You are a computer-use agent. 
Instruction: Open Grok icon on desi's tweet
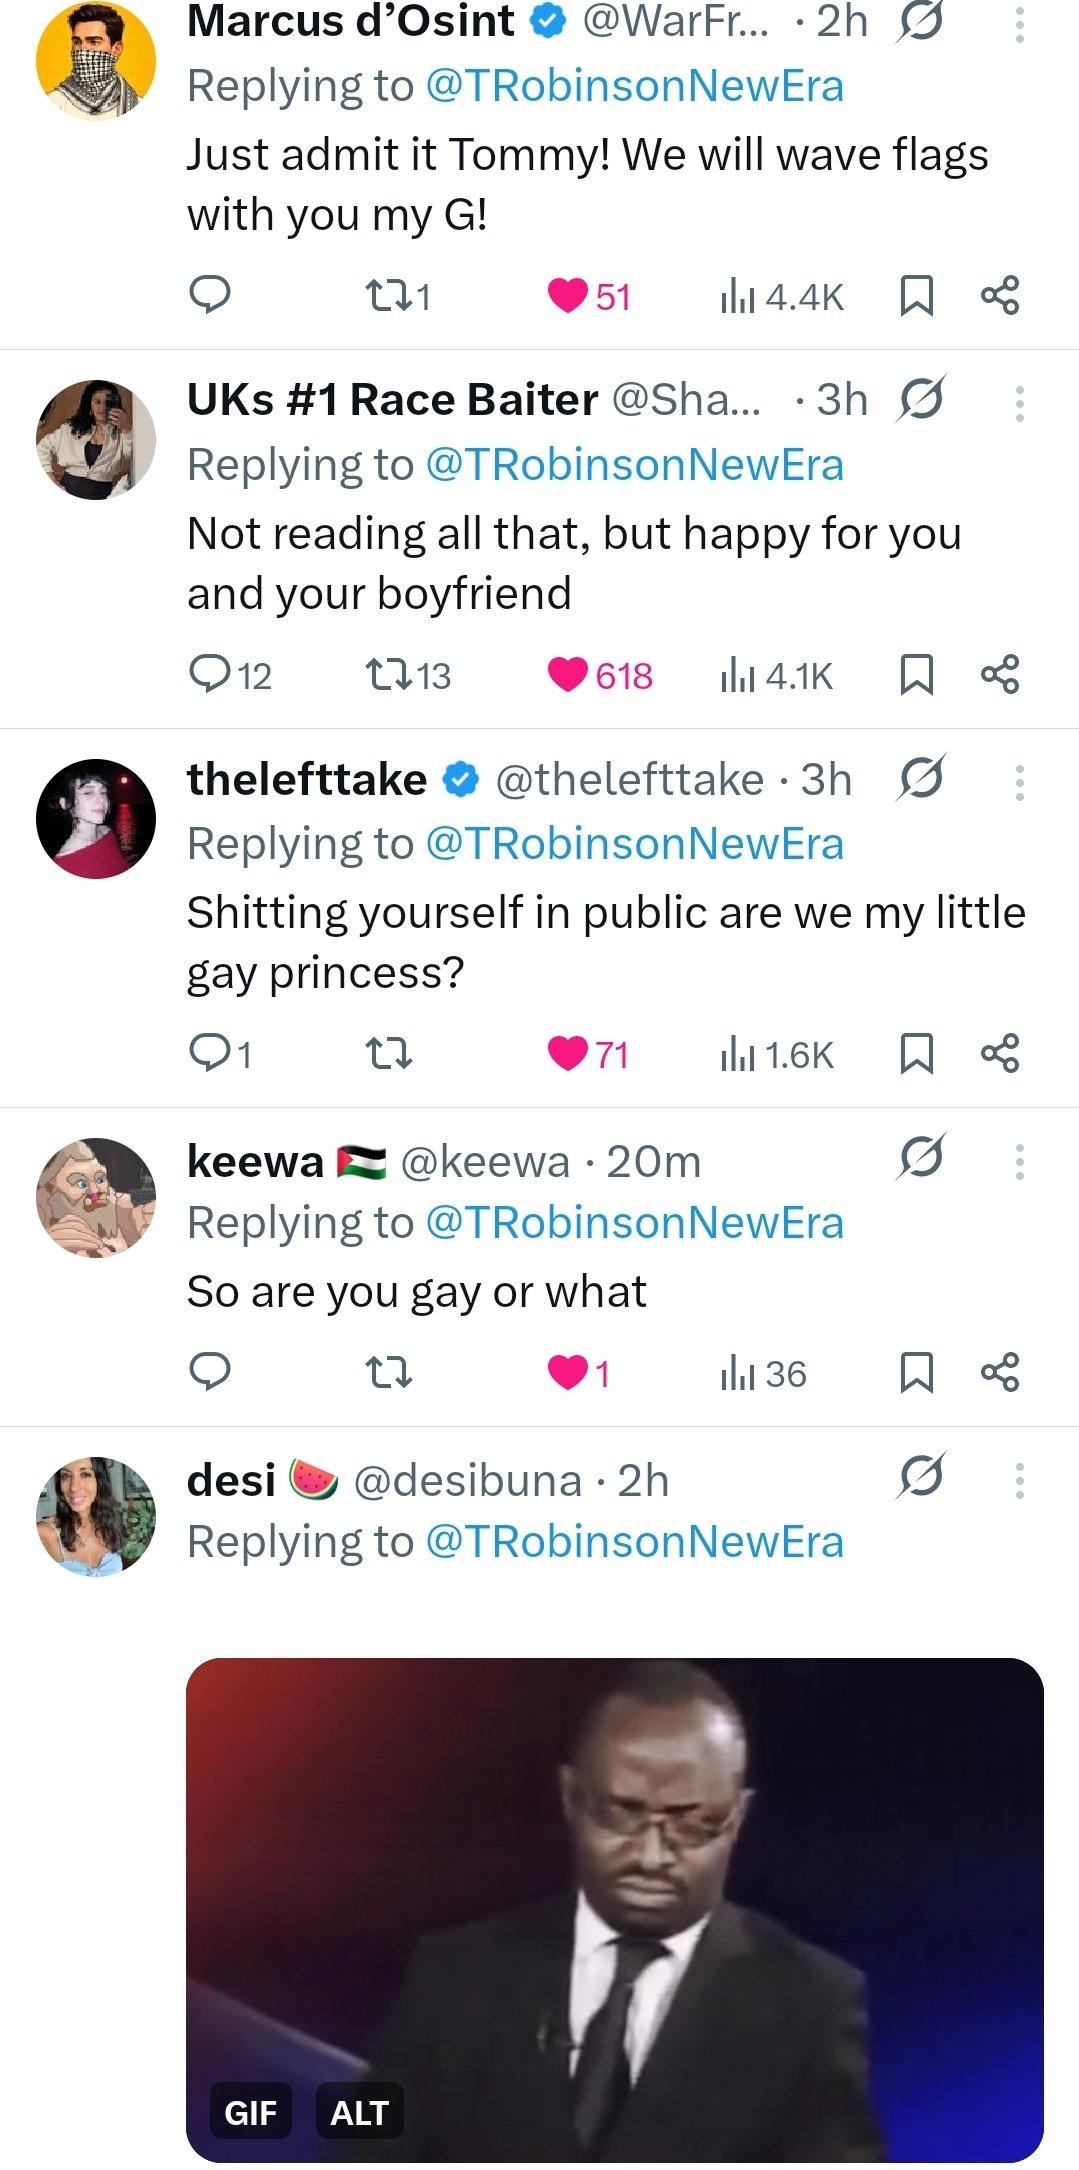tap(920, 1477)
